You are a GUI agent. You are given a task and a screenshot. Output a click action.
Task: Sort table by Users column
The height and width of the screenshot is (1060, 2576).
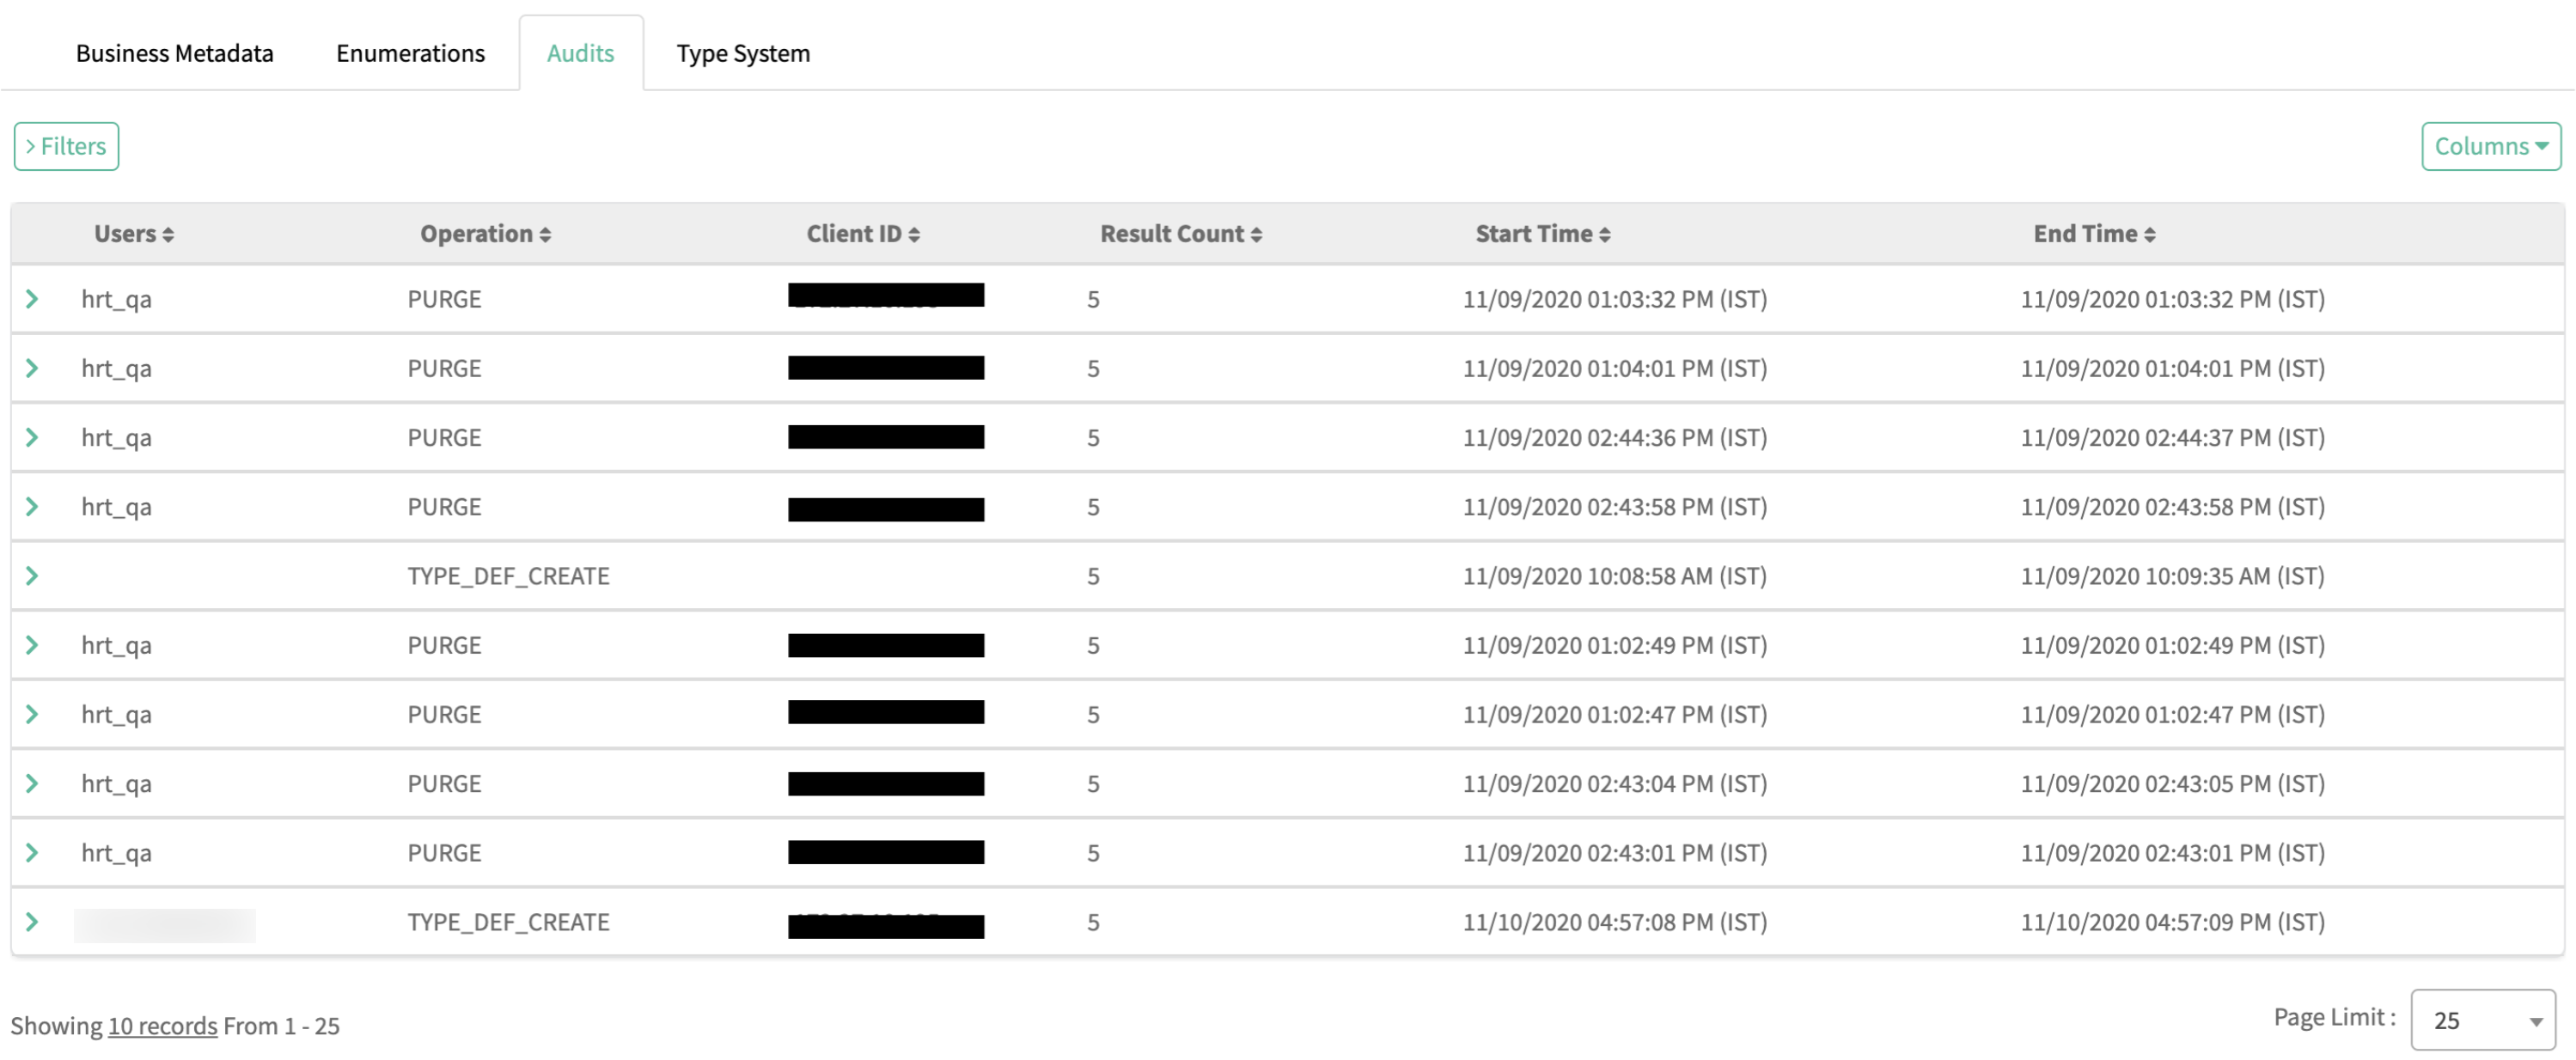click(134, 234)
